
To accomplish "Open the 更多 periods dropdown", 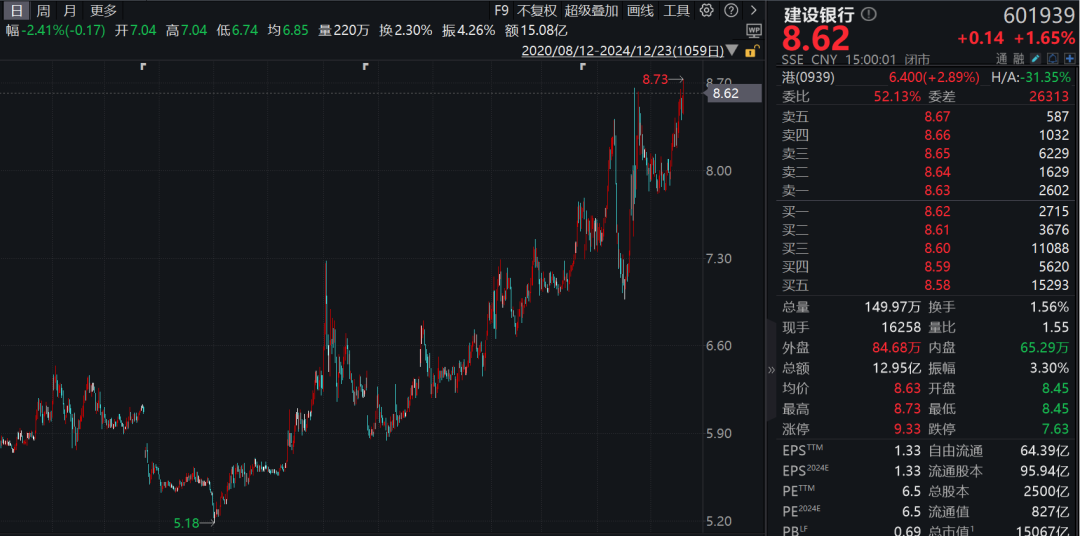I will coord(103,11).
